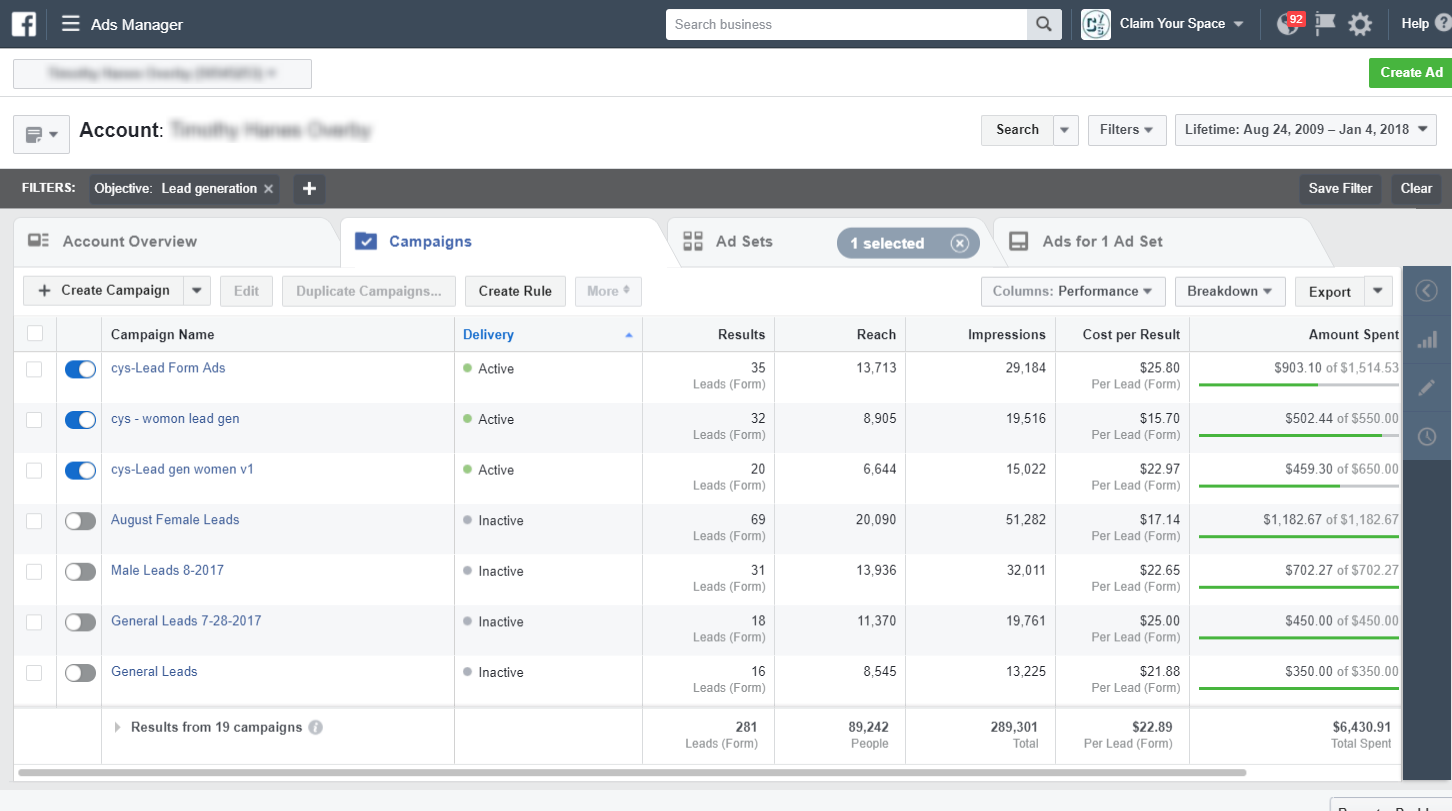
Task: Open the charts icon in right sidebar
Action: (1427, 340)
